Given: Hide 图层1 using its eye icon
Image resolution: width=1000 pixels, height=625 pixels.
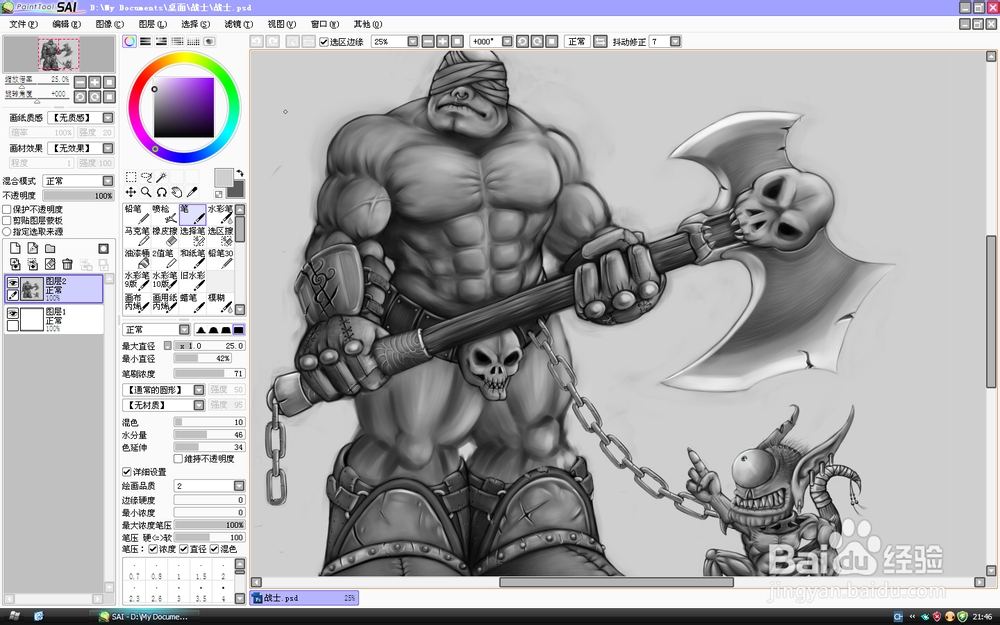Looking at the screenshot, I should pyautogui.click(x=12, y=313).
